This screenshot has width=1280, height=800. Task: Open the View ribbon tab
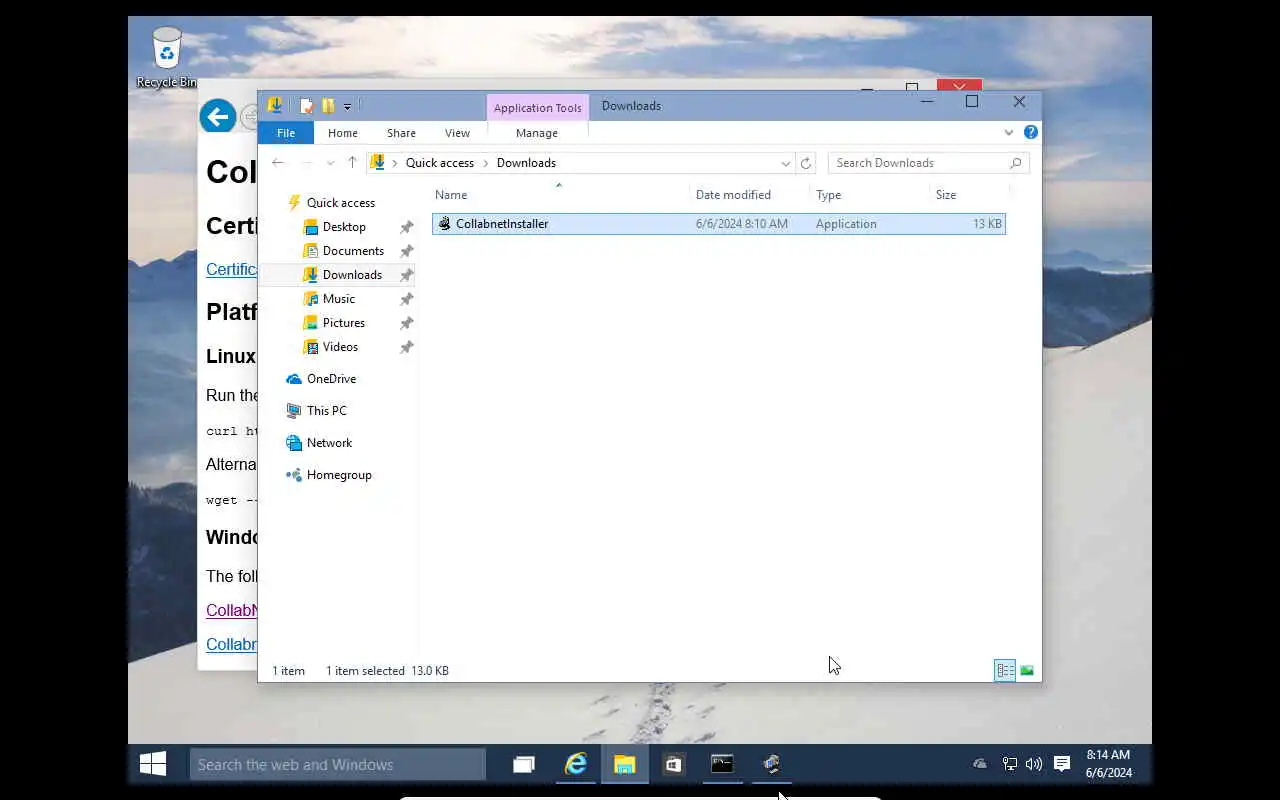tap(457, 133)
